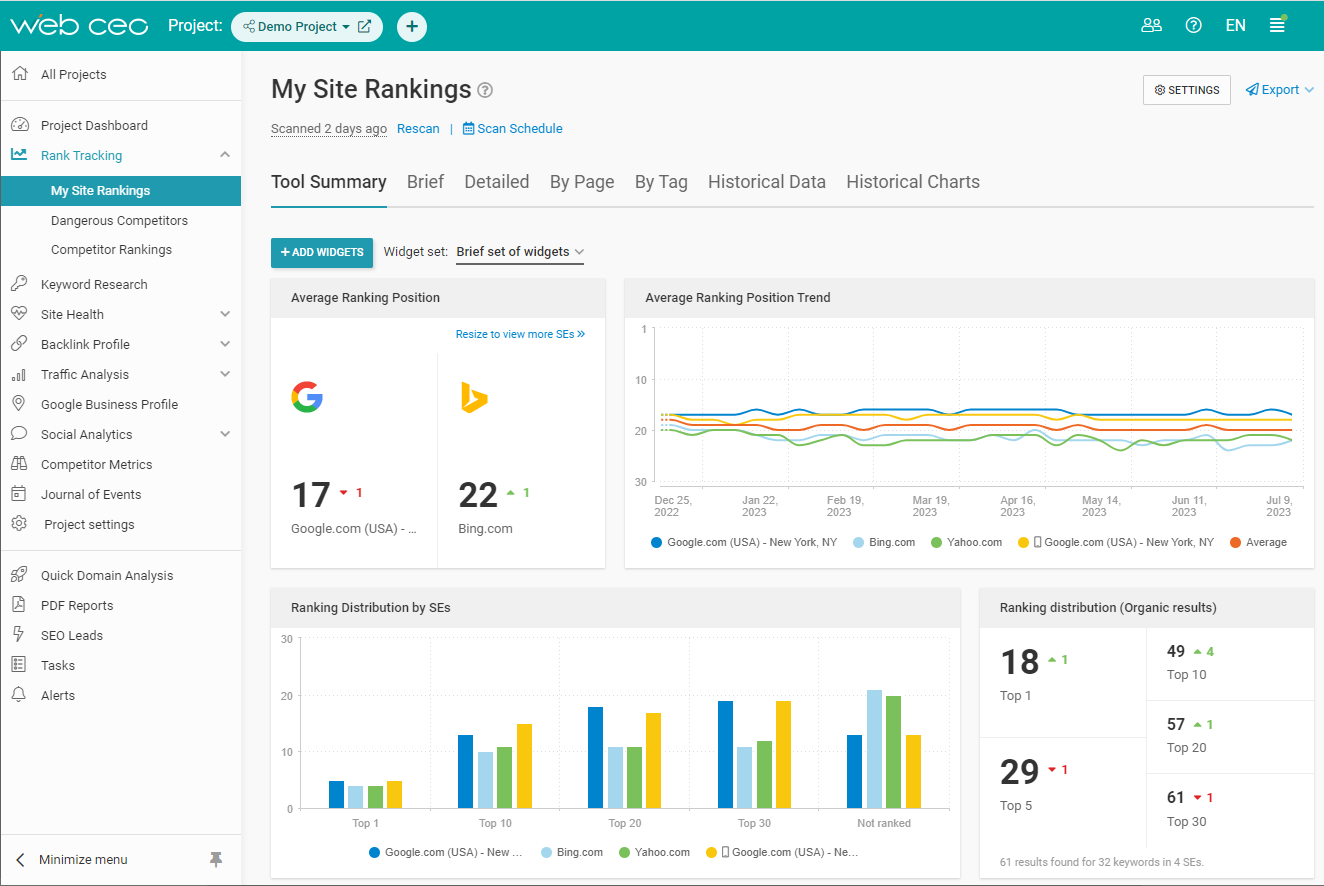Switch to the Historical Data tab

[x=767, y=182]
